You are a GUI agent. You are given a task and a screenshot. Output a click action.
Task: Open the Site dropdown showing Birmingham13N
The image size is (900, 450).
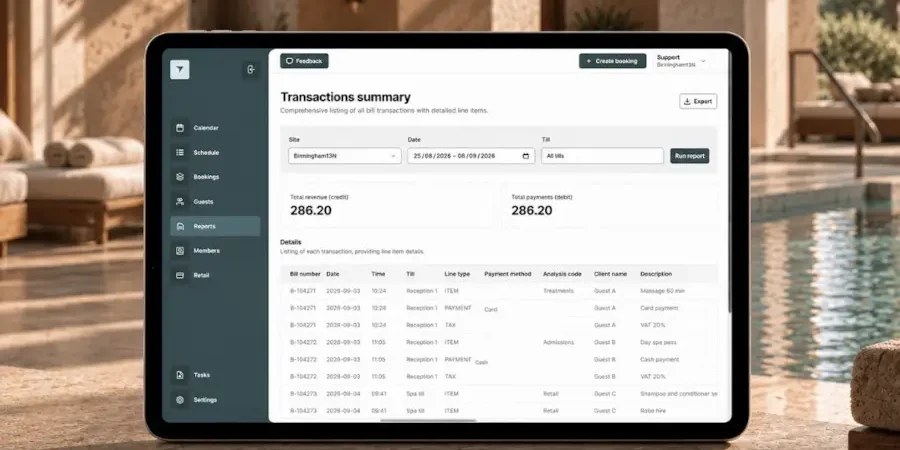pyautogui.click(x=344, y=156)
